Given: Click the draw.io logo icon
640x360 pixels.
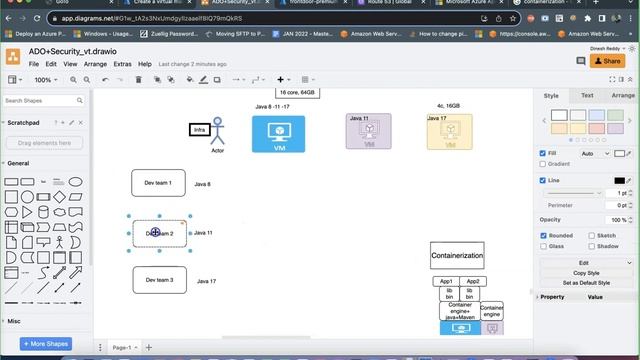Looking at the screenshot, I should click(13, 57).
